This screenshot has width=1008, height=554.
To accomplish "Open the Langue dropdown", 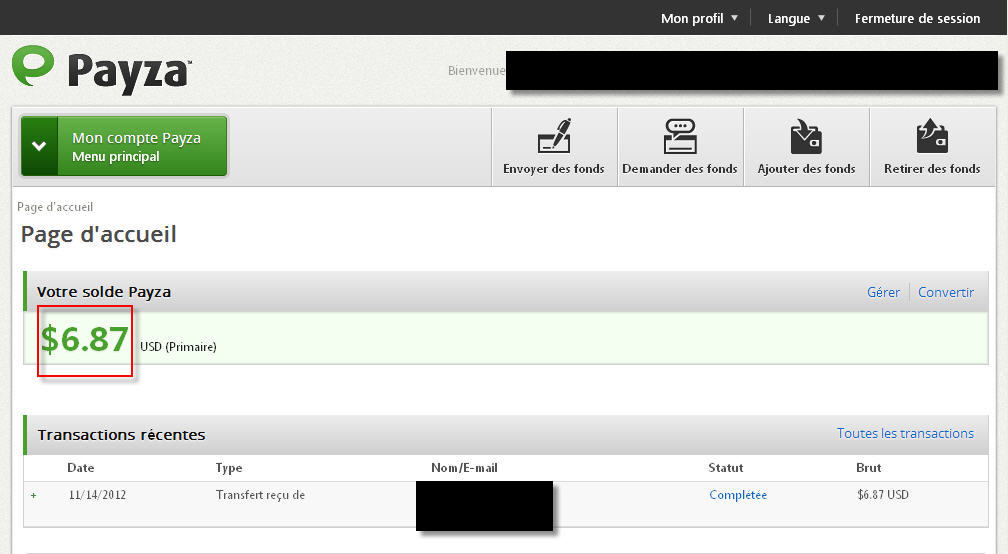I will coord(796,19).
